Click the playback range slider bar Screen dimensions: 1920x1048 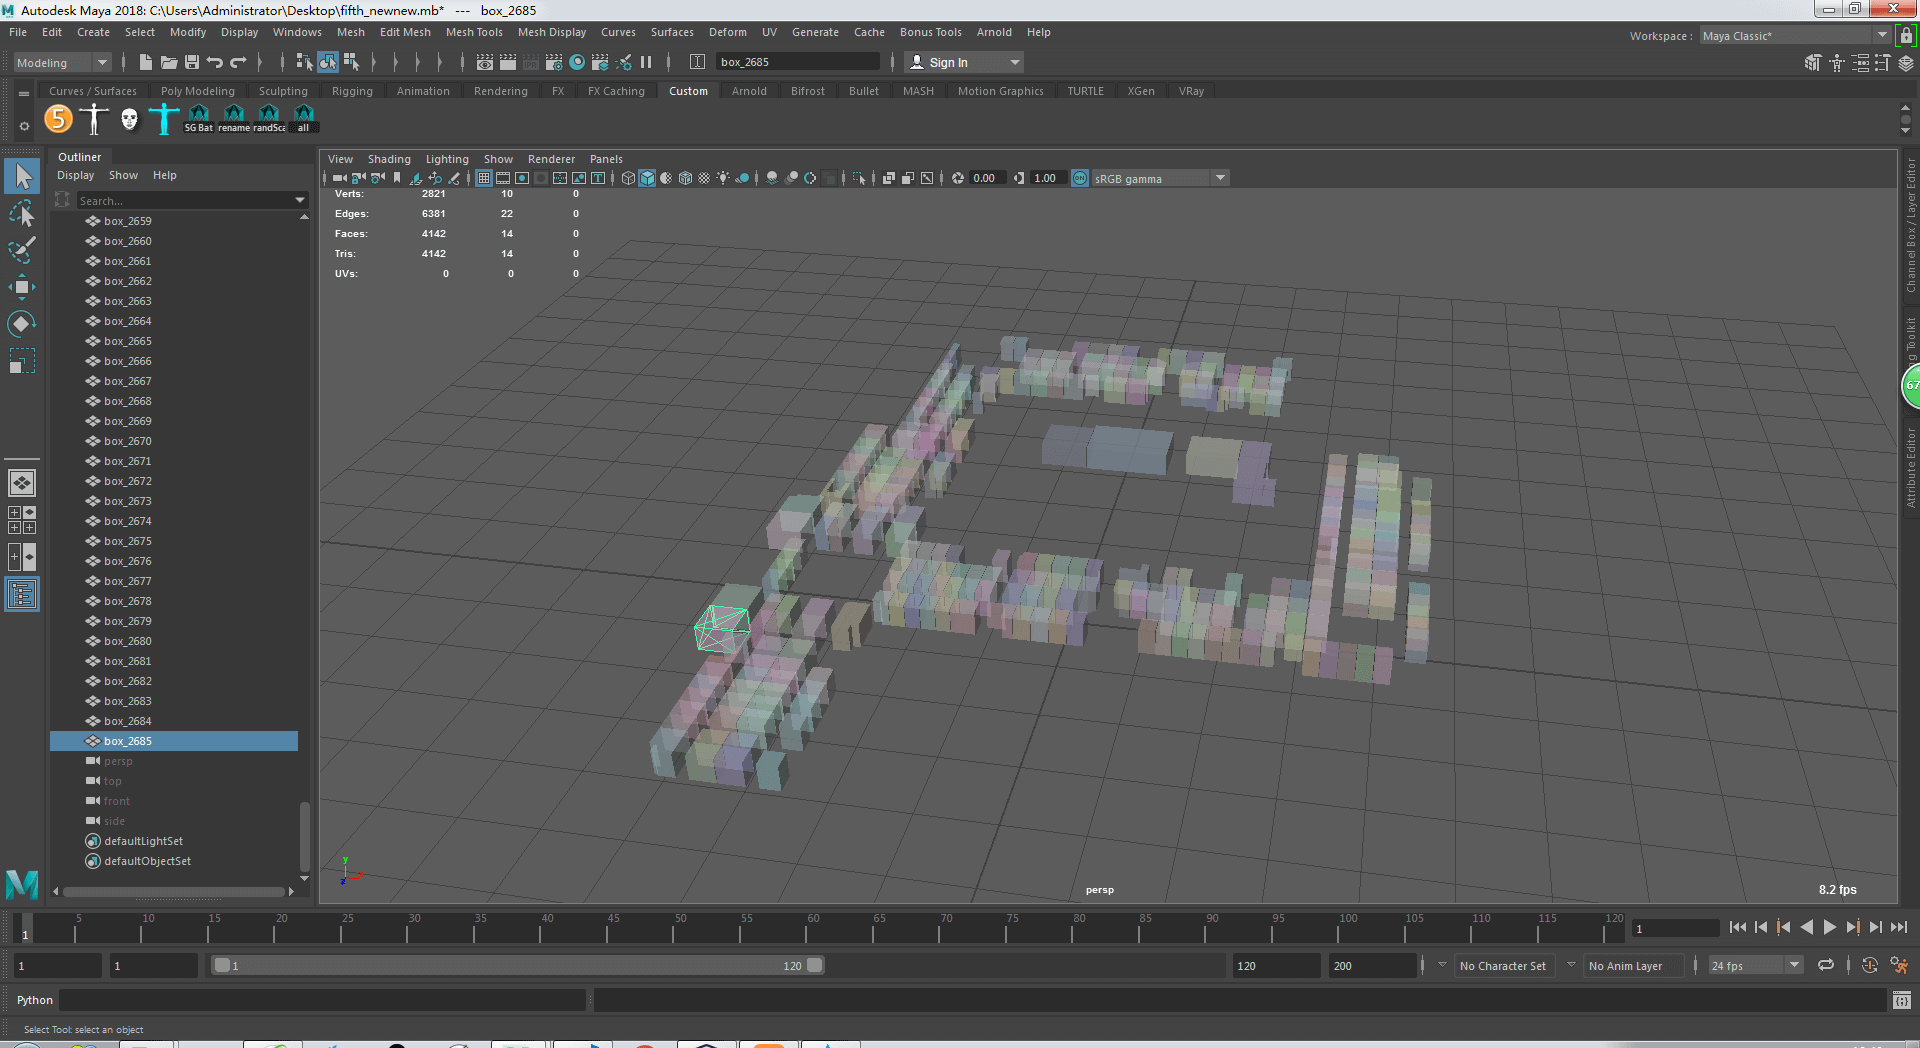click(x=518, y=965)
